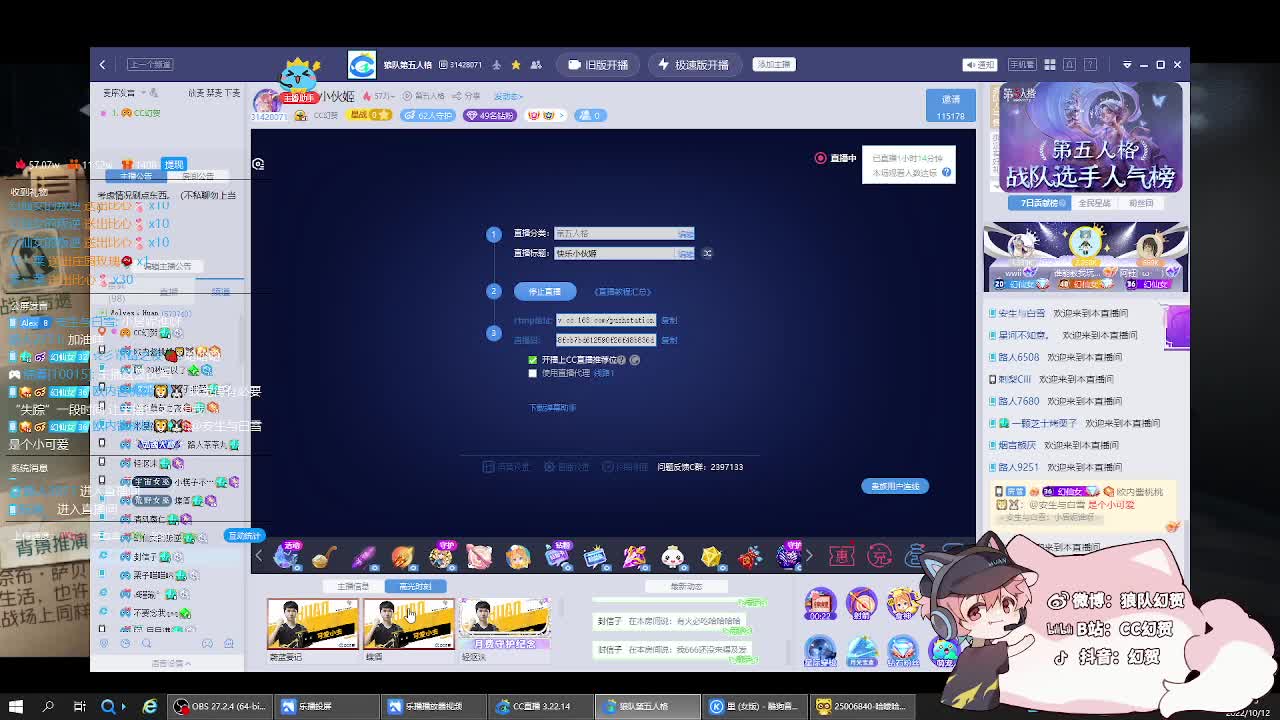This screenshot has height=720, width=1280.
Task: Select the pink planet gift icon
Action: (479, 556)
